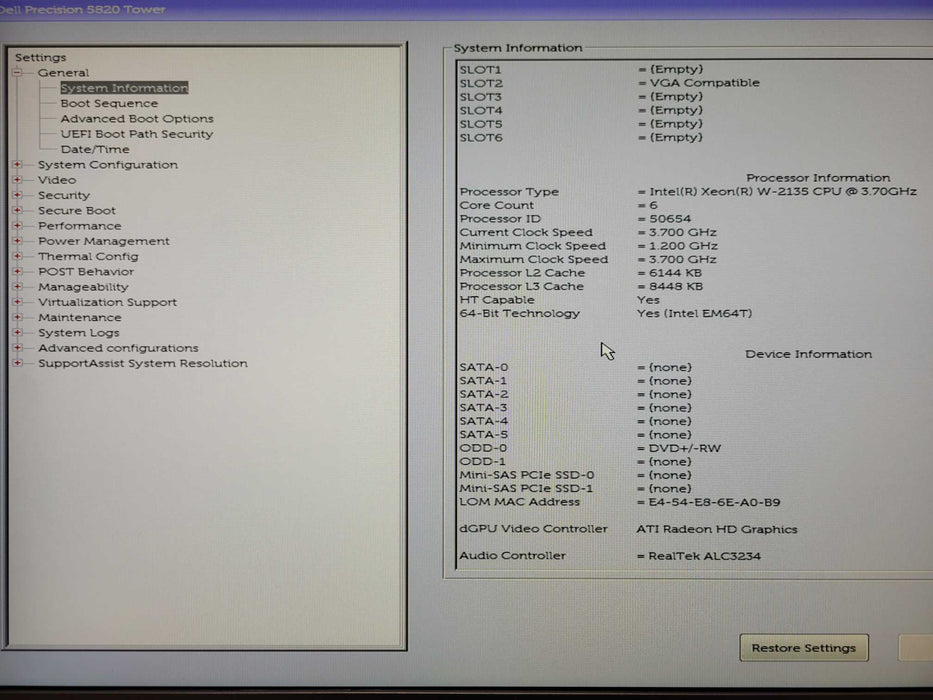933x700 pixels.
Task: Expand the Power Management plus icon
Action: point(17,241)
